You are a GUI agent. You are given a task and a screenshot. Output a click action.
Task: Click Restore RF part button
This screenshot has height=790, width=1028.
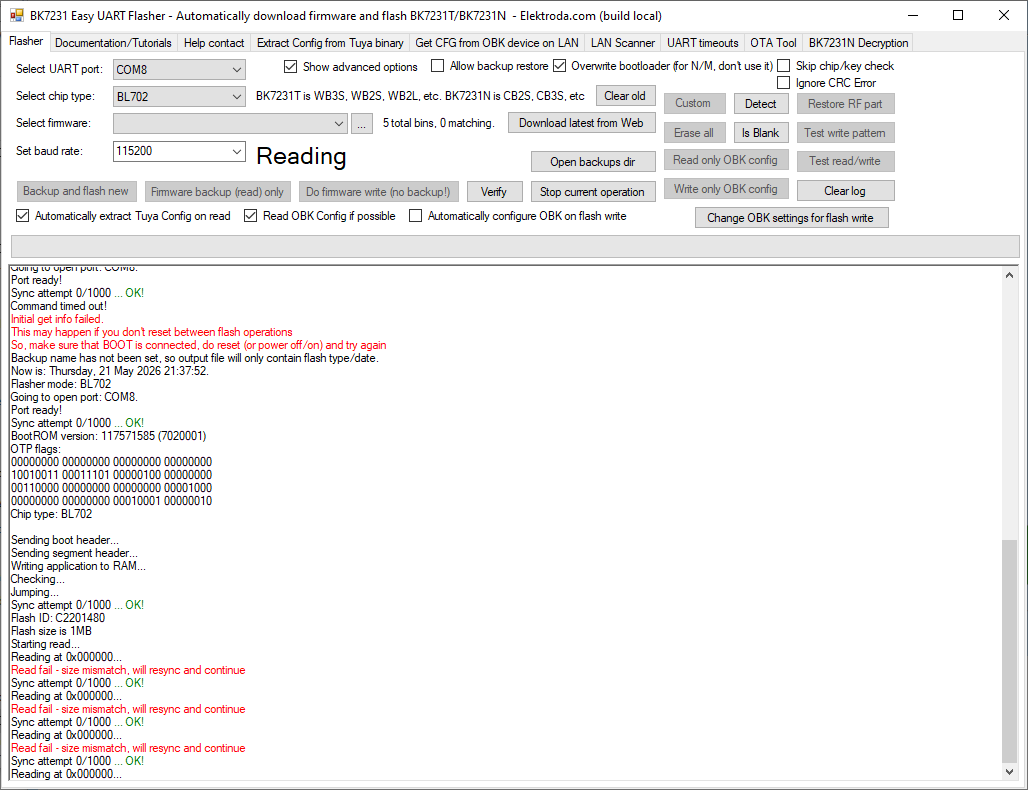tap(845, 104)
